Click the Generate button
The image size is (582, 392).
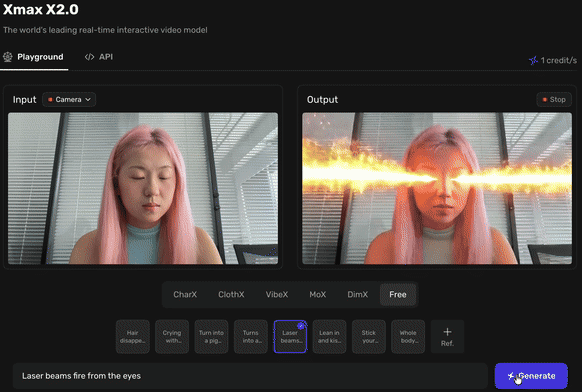point(531,376)
